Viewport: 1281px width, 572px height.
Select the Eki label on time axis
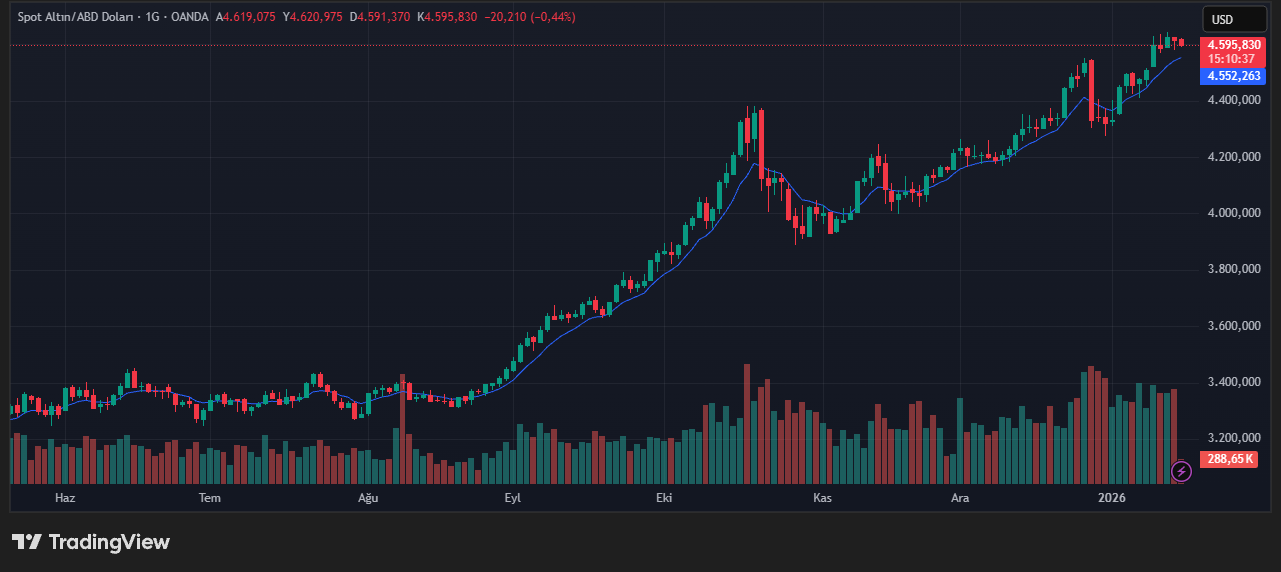point(665,497)
